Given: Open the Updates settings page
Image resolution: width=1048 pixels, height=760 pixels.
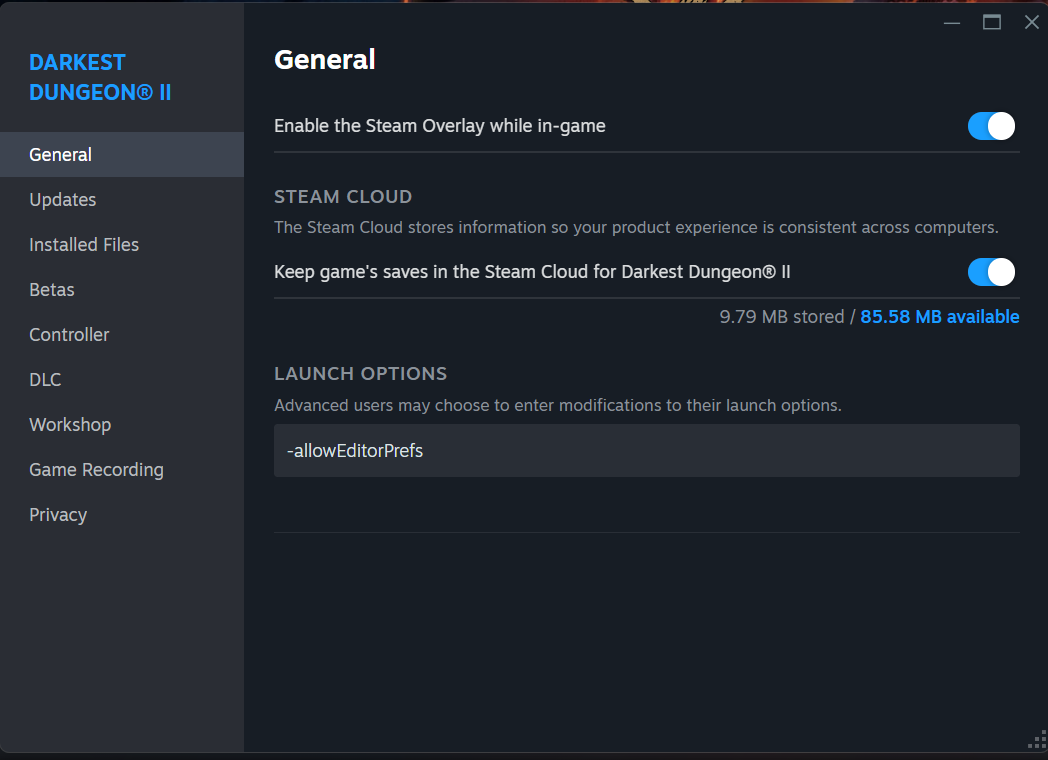Looking at the screenshot, I should pos(63,200).
